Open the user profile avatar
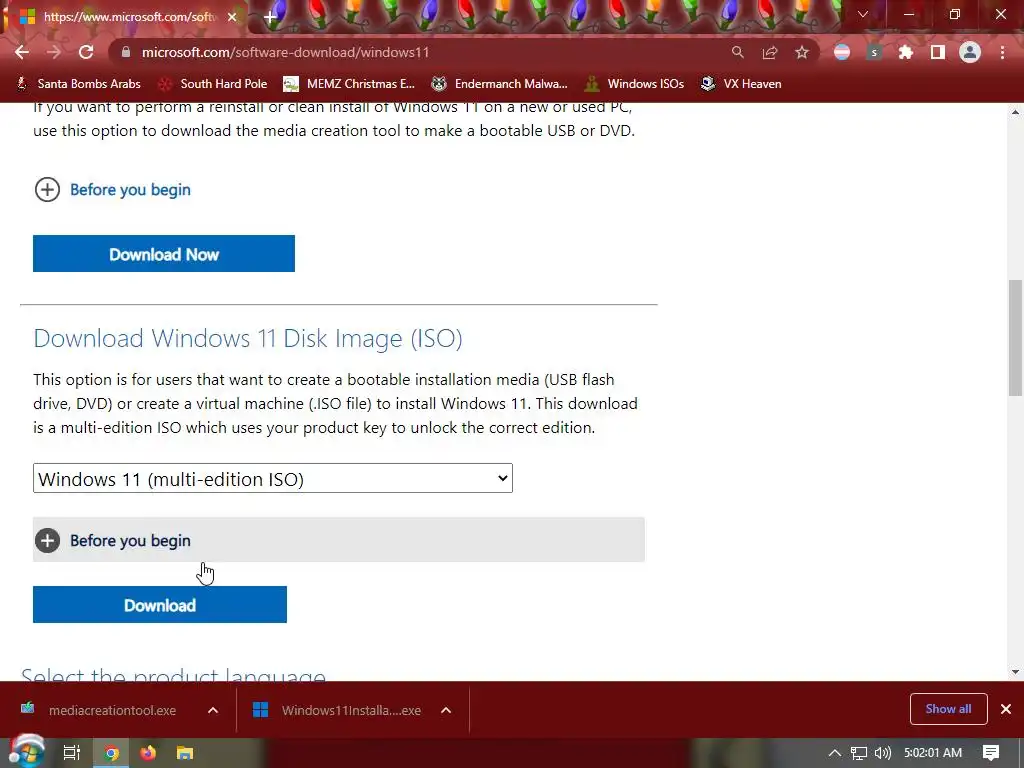 pos(970,52)
